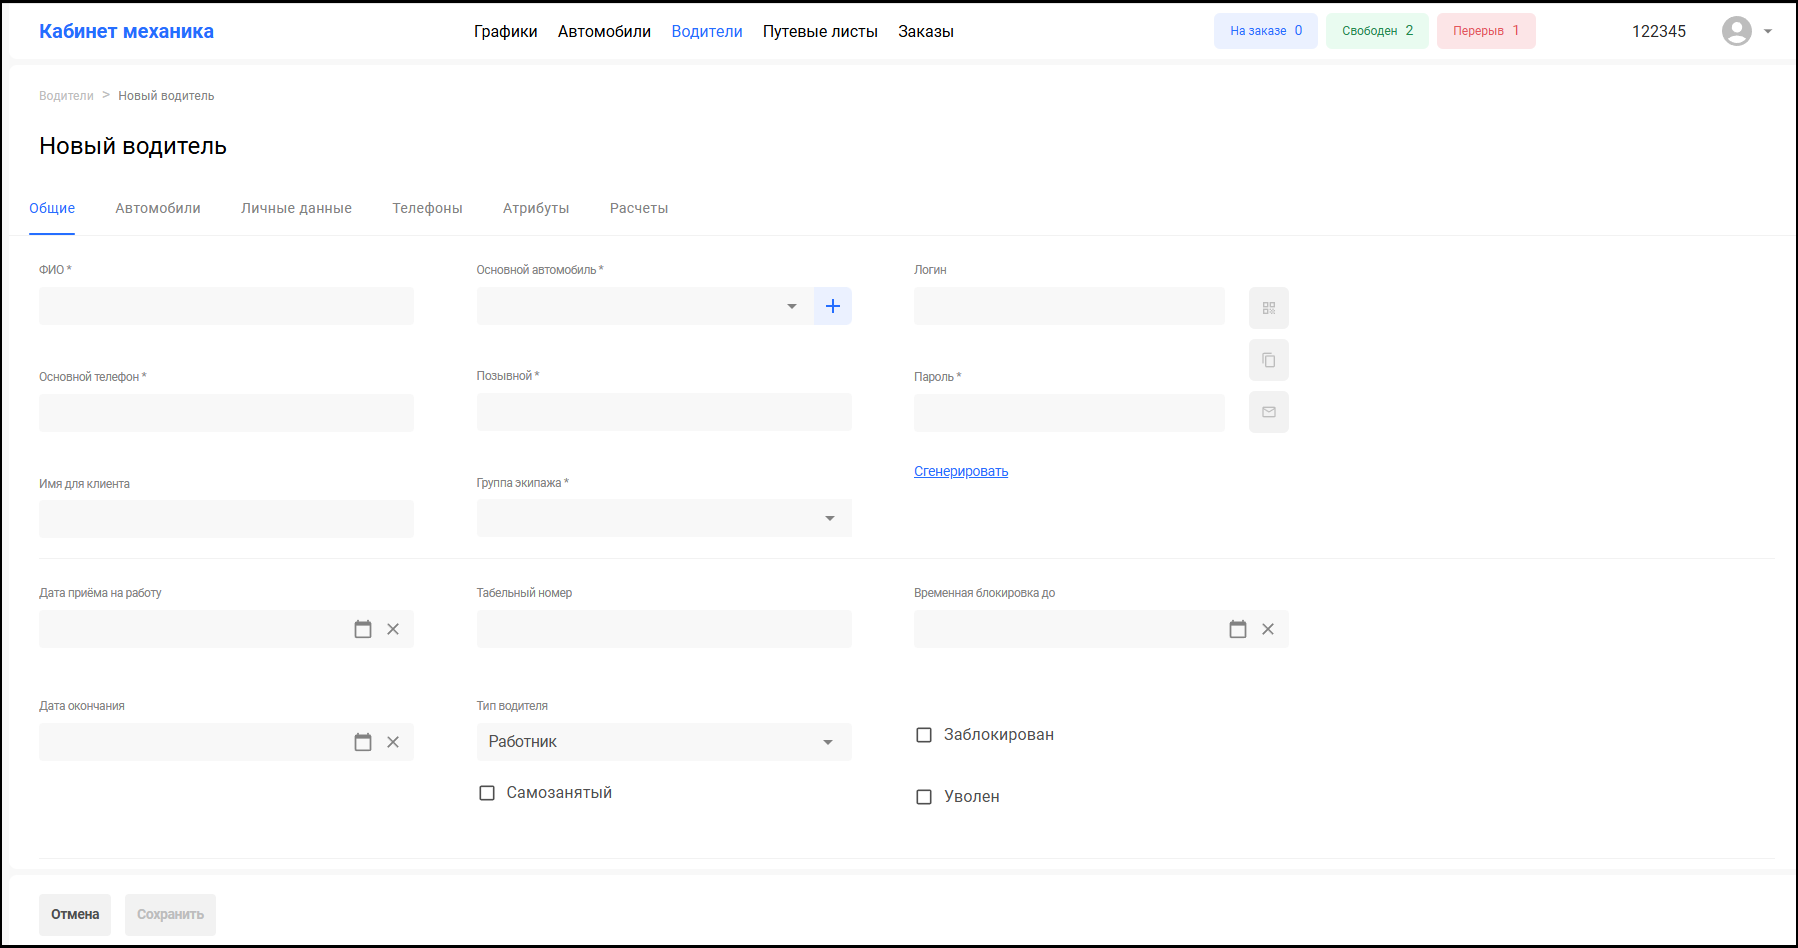
Task: Expand the Основной автомобиль dropdown
Action: tap(791, 306)
